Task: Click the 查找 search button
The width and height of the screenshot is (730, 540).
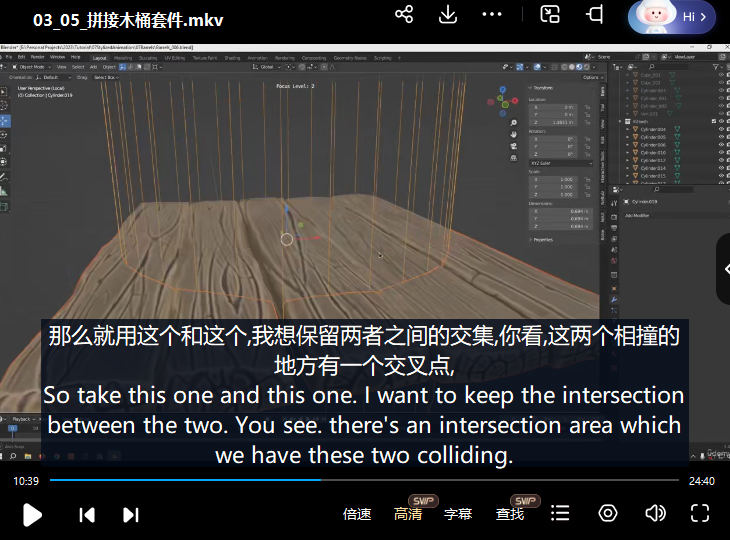Action: pos(510,514)
